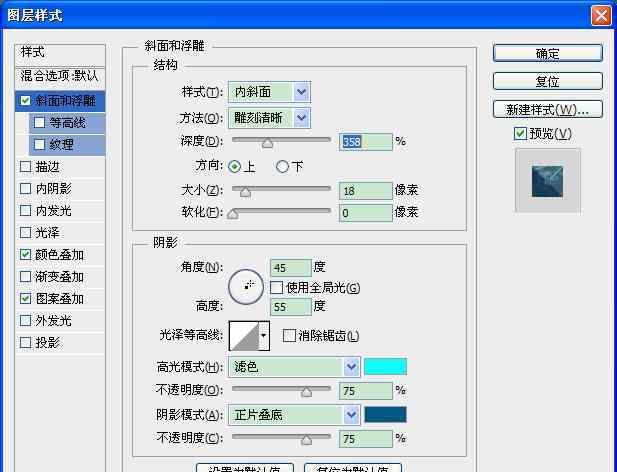Click the 深度 percentage input field

click(x=366, y=142)
